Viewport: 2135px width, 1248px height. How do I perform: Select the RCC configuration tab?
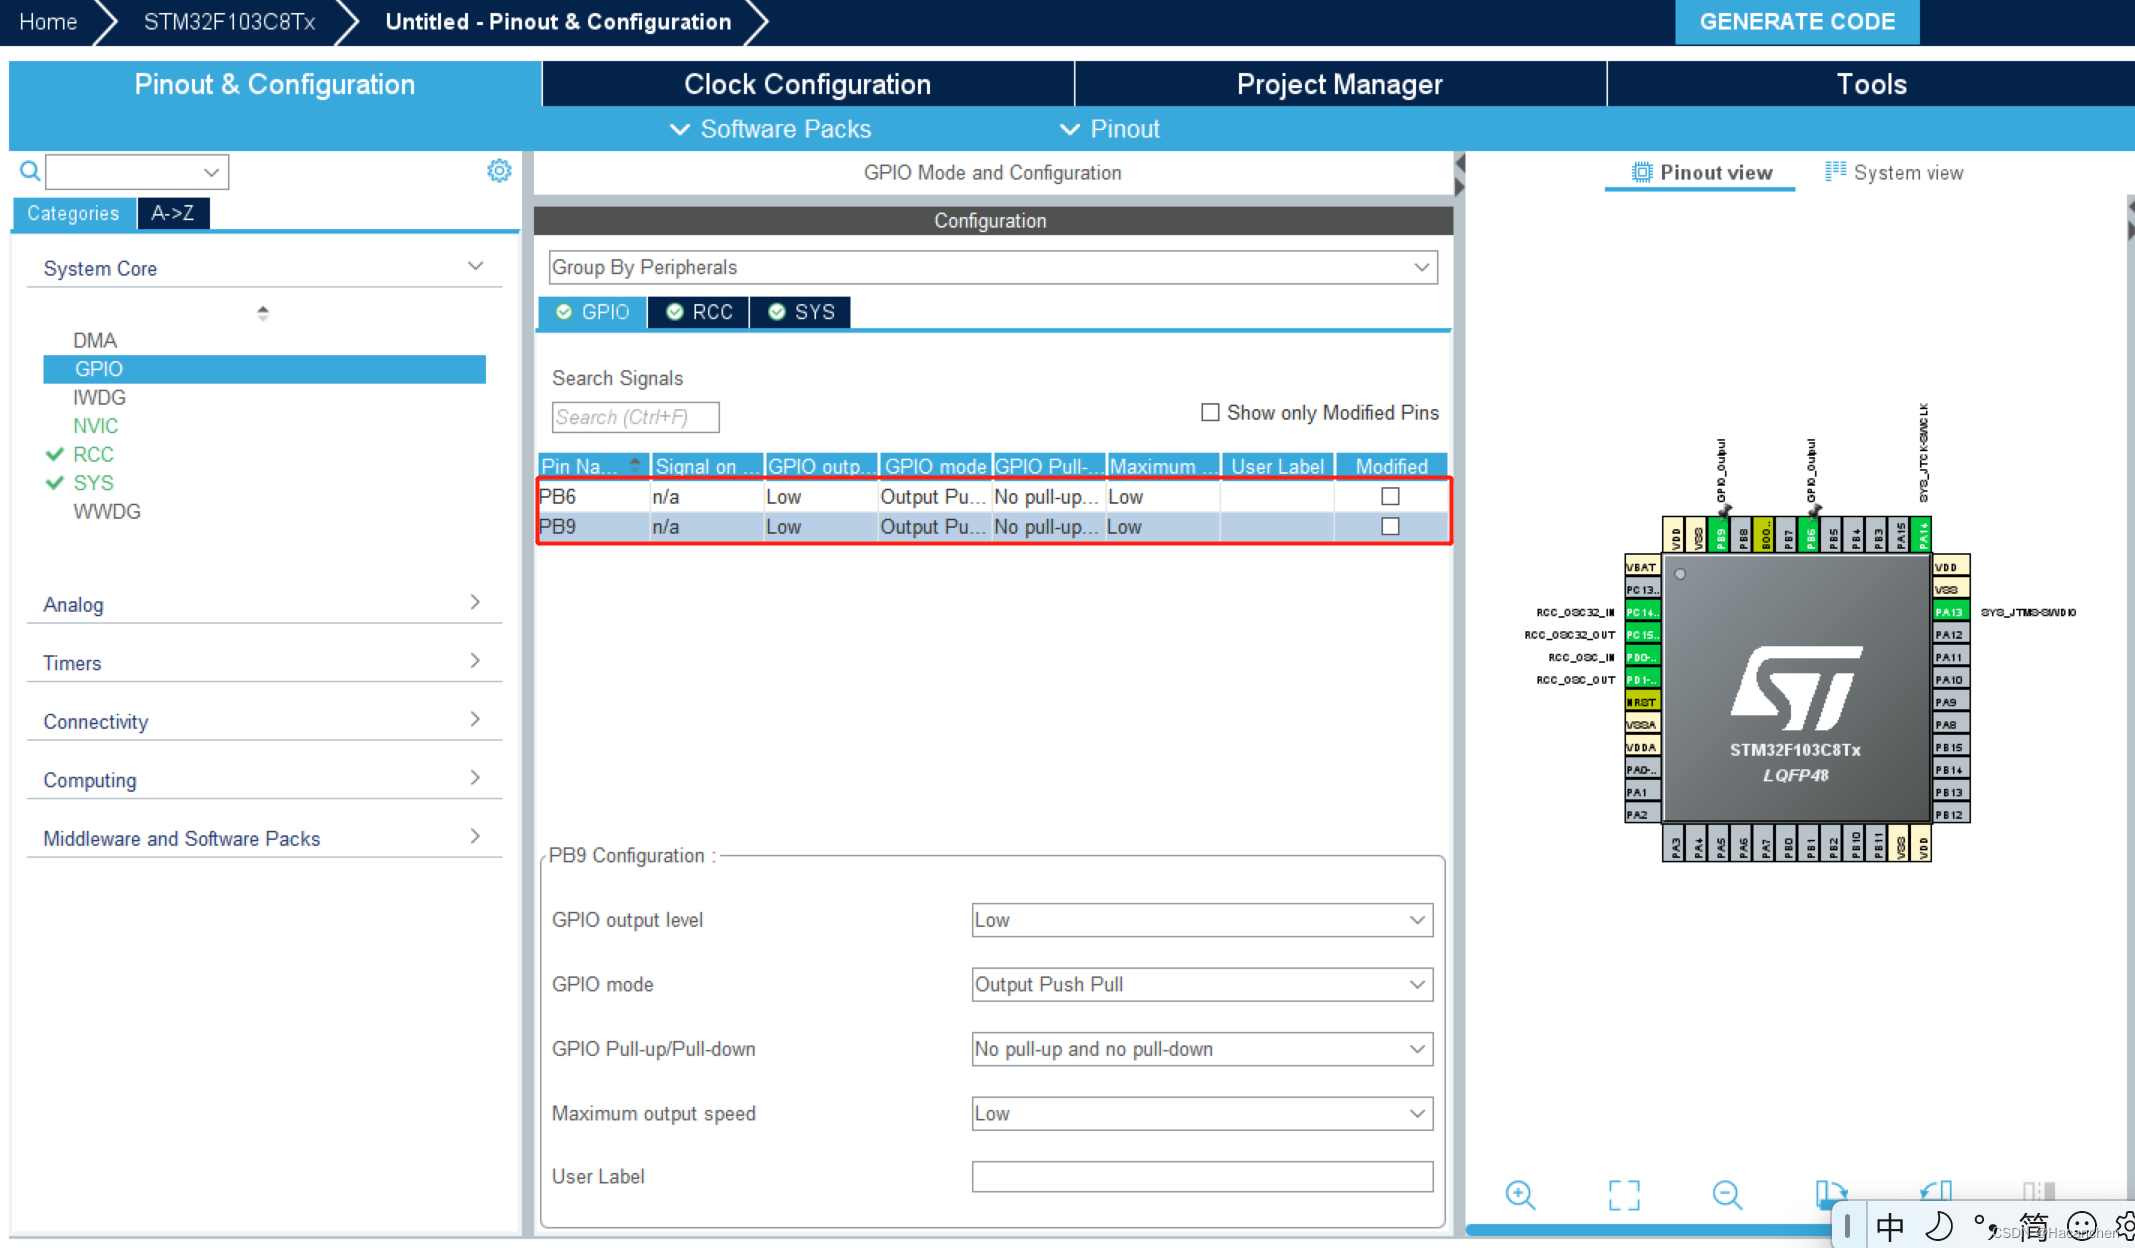tap(699, 312)
